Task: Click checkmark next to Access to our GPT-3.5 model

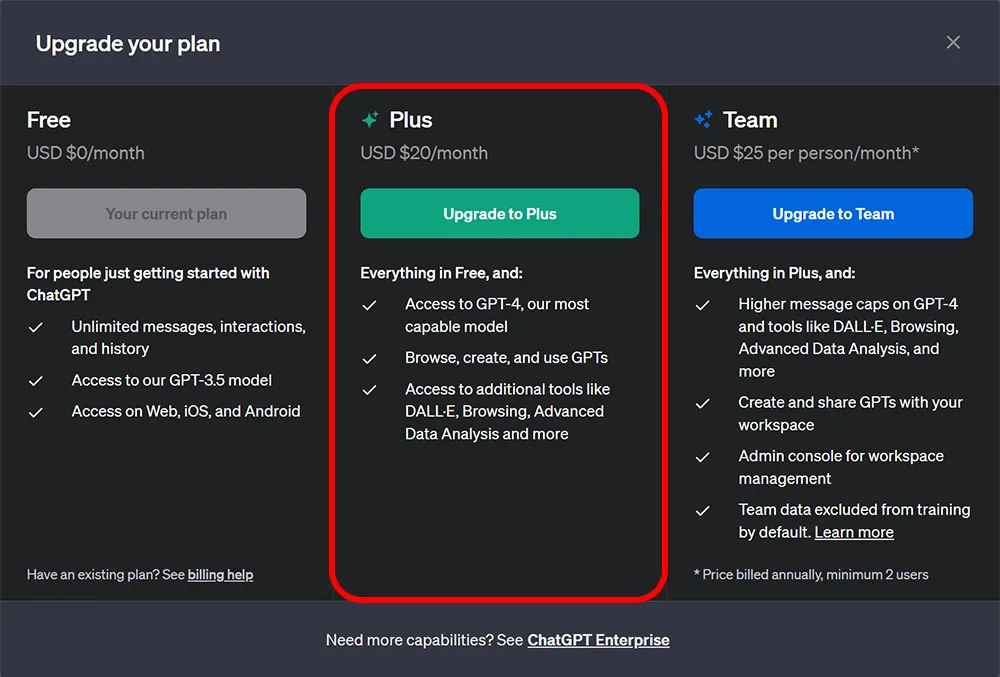Action: [x=36, y=381]
